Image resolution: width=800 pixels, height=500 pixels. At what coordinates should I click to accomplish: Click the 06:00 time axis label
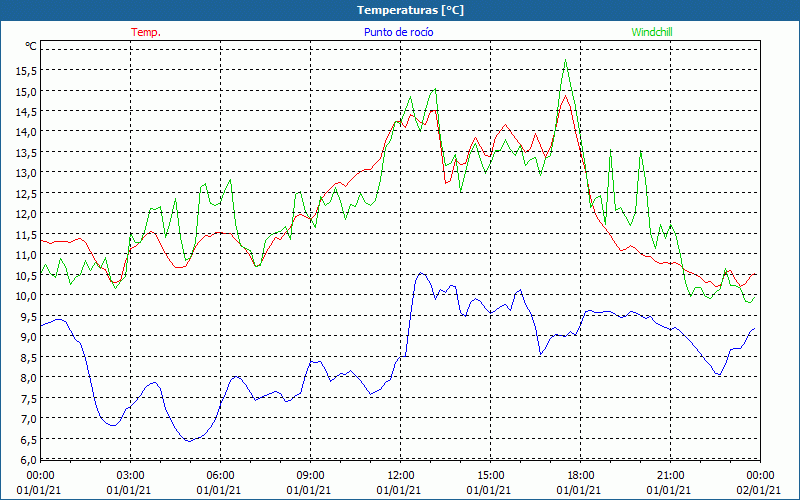pos(220,476)
